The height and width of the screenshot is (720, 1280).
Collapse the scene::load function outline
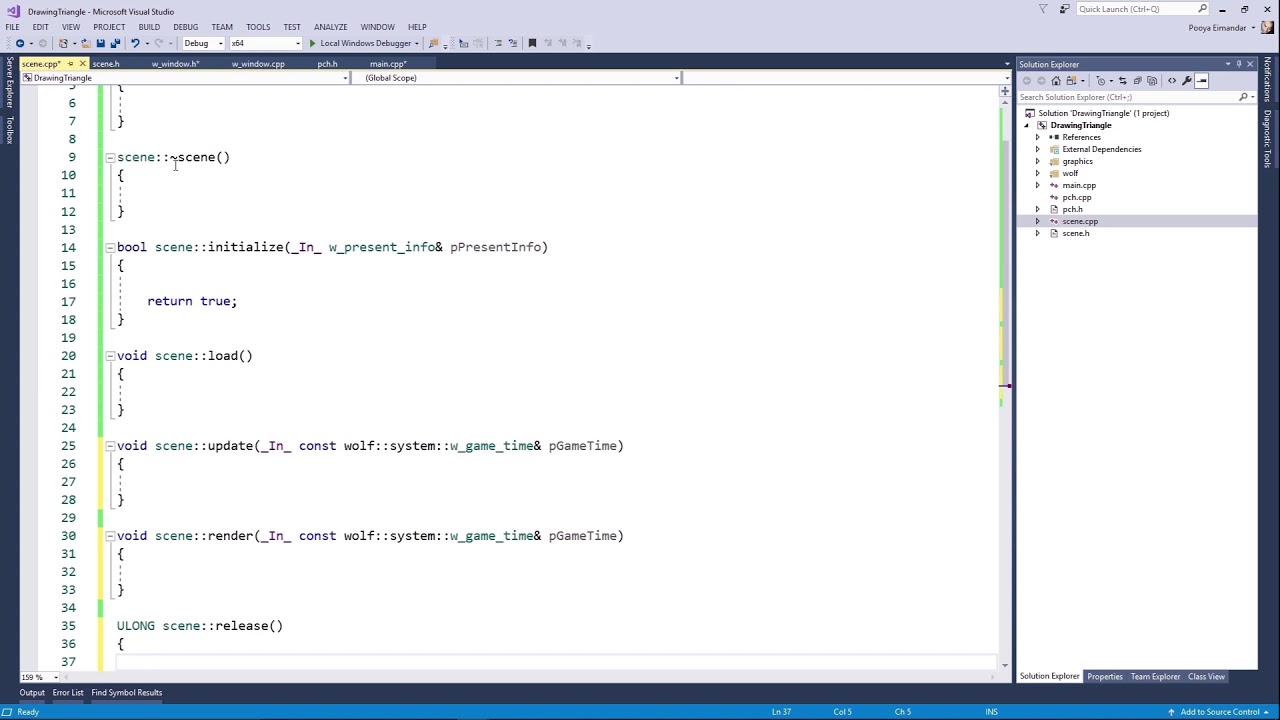pos(110,356)
